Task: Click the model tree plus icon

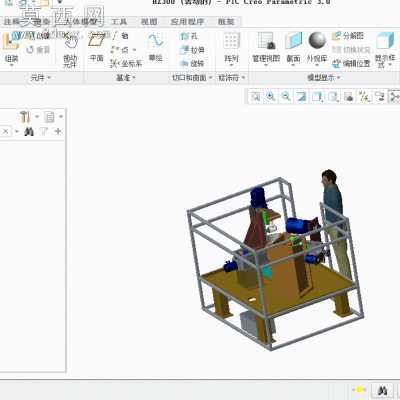Action: (58, 132)
